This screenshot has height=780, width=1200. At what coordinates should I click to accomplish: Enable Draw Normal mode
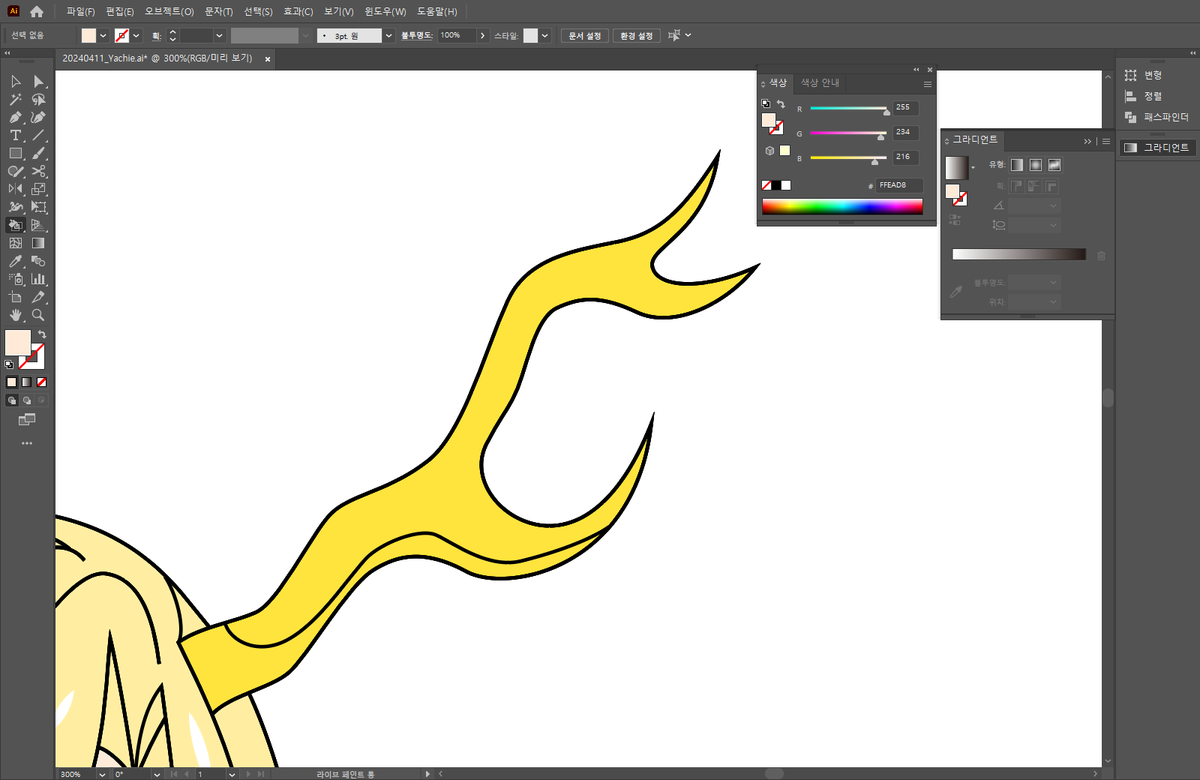click(x=12, y=400)
